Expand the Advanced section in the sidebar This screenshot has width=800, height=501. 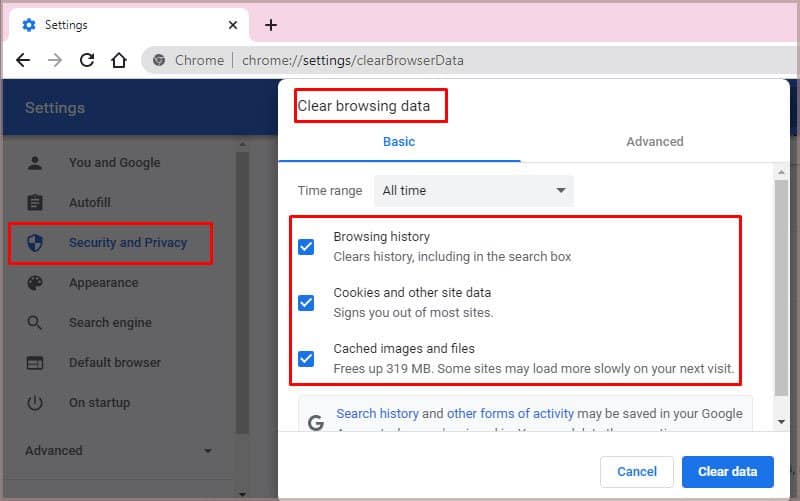point(118,450)
